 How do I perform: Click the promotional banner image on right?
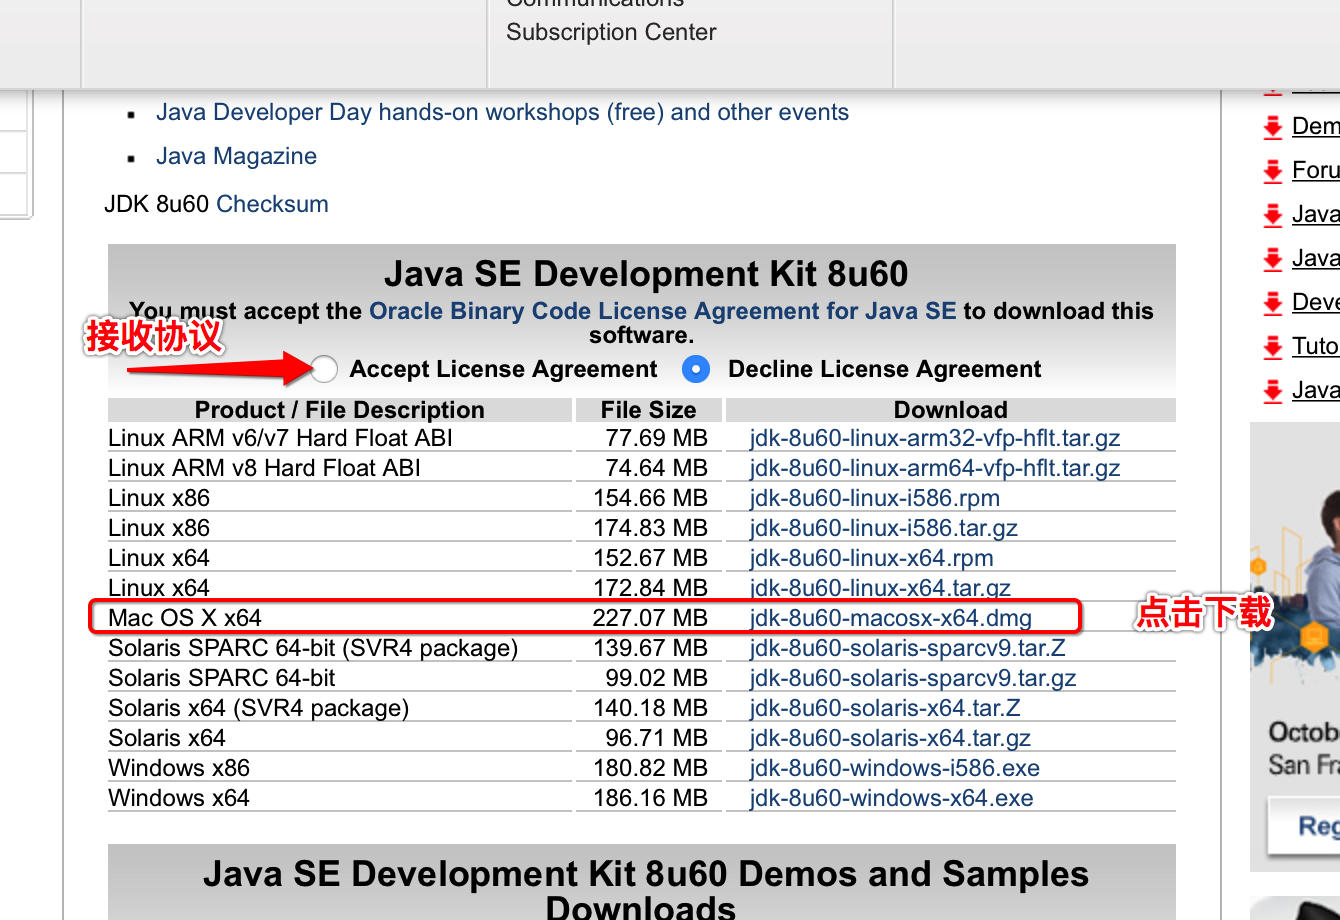[x=1295, y=647]
